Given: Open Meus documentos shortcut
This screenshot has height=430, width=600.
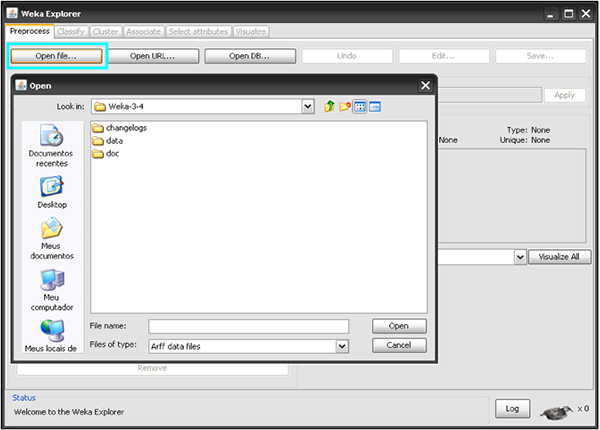Looking at the screenshot, I should coord(52,239).
